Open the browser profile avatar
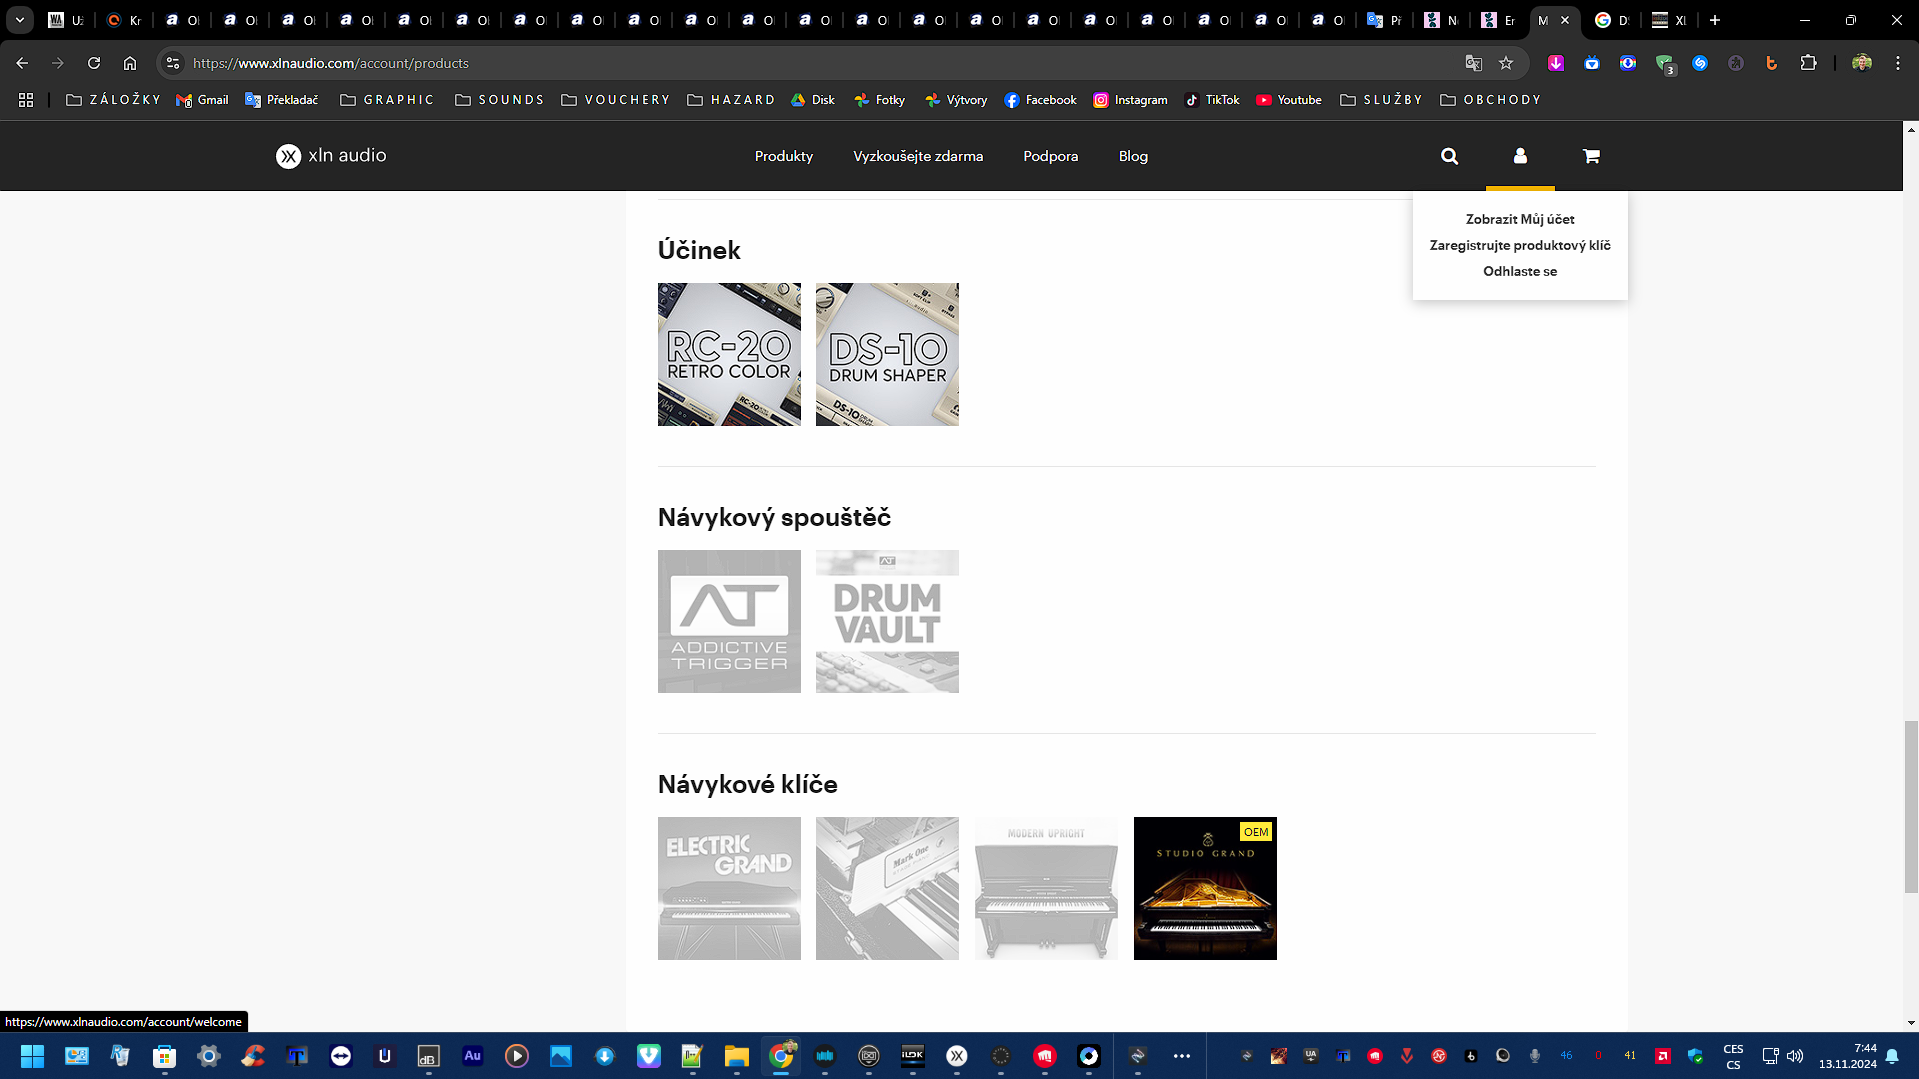The image size is (1919, 1079). (x=1861, y=63)
